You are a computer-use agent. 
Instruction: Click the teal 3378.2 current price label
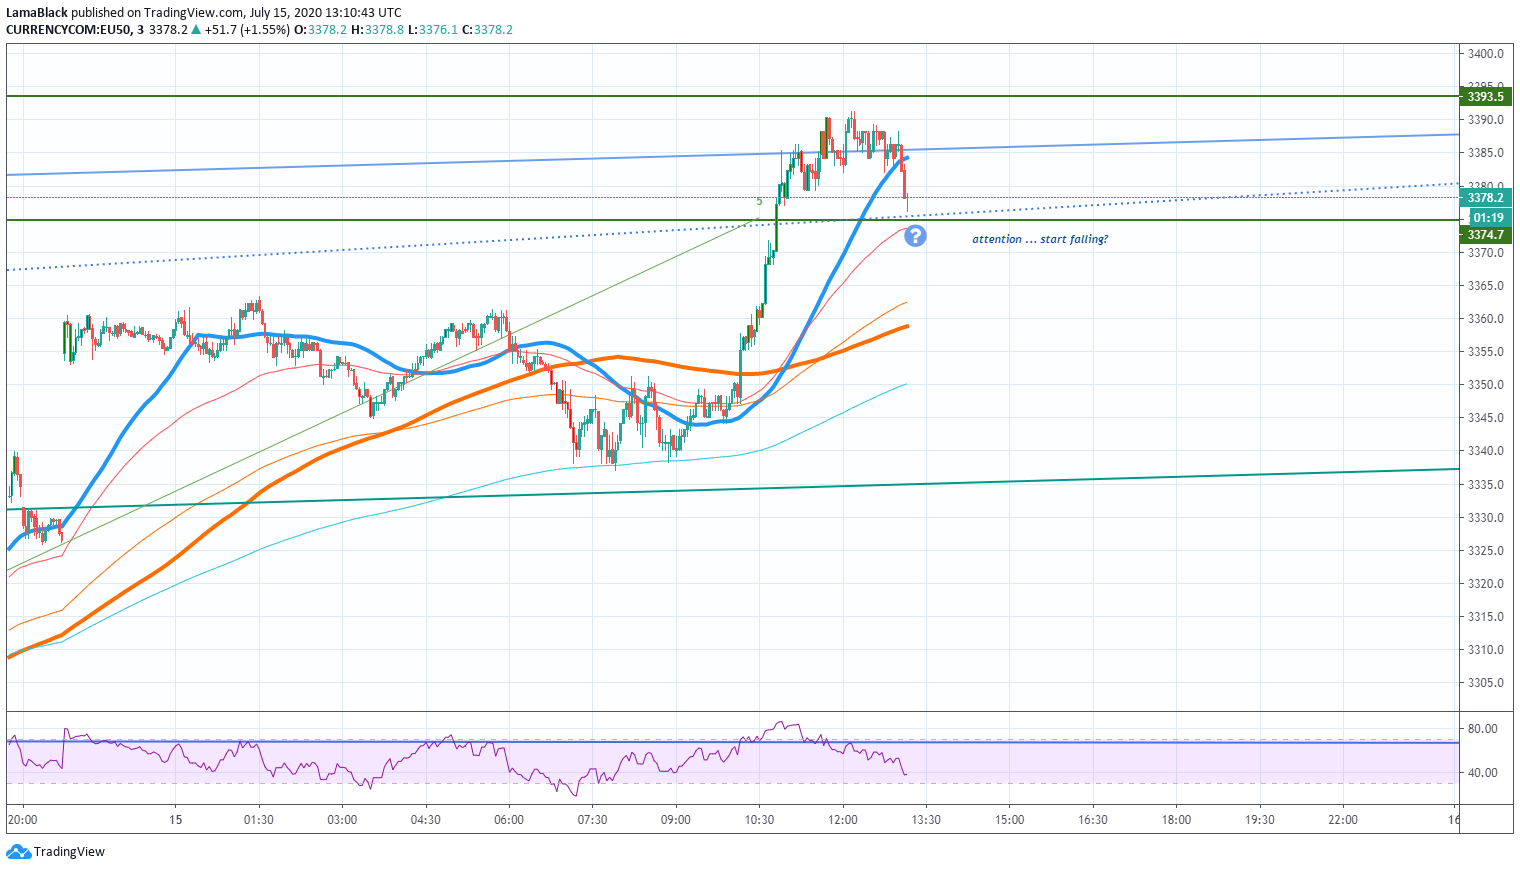(x=1485, y=198)
